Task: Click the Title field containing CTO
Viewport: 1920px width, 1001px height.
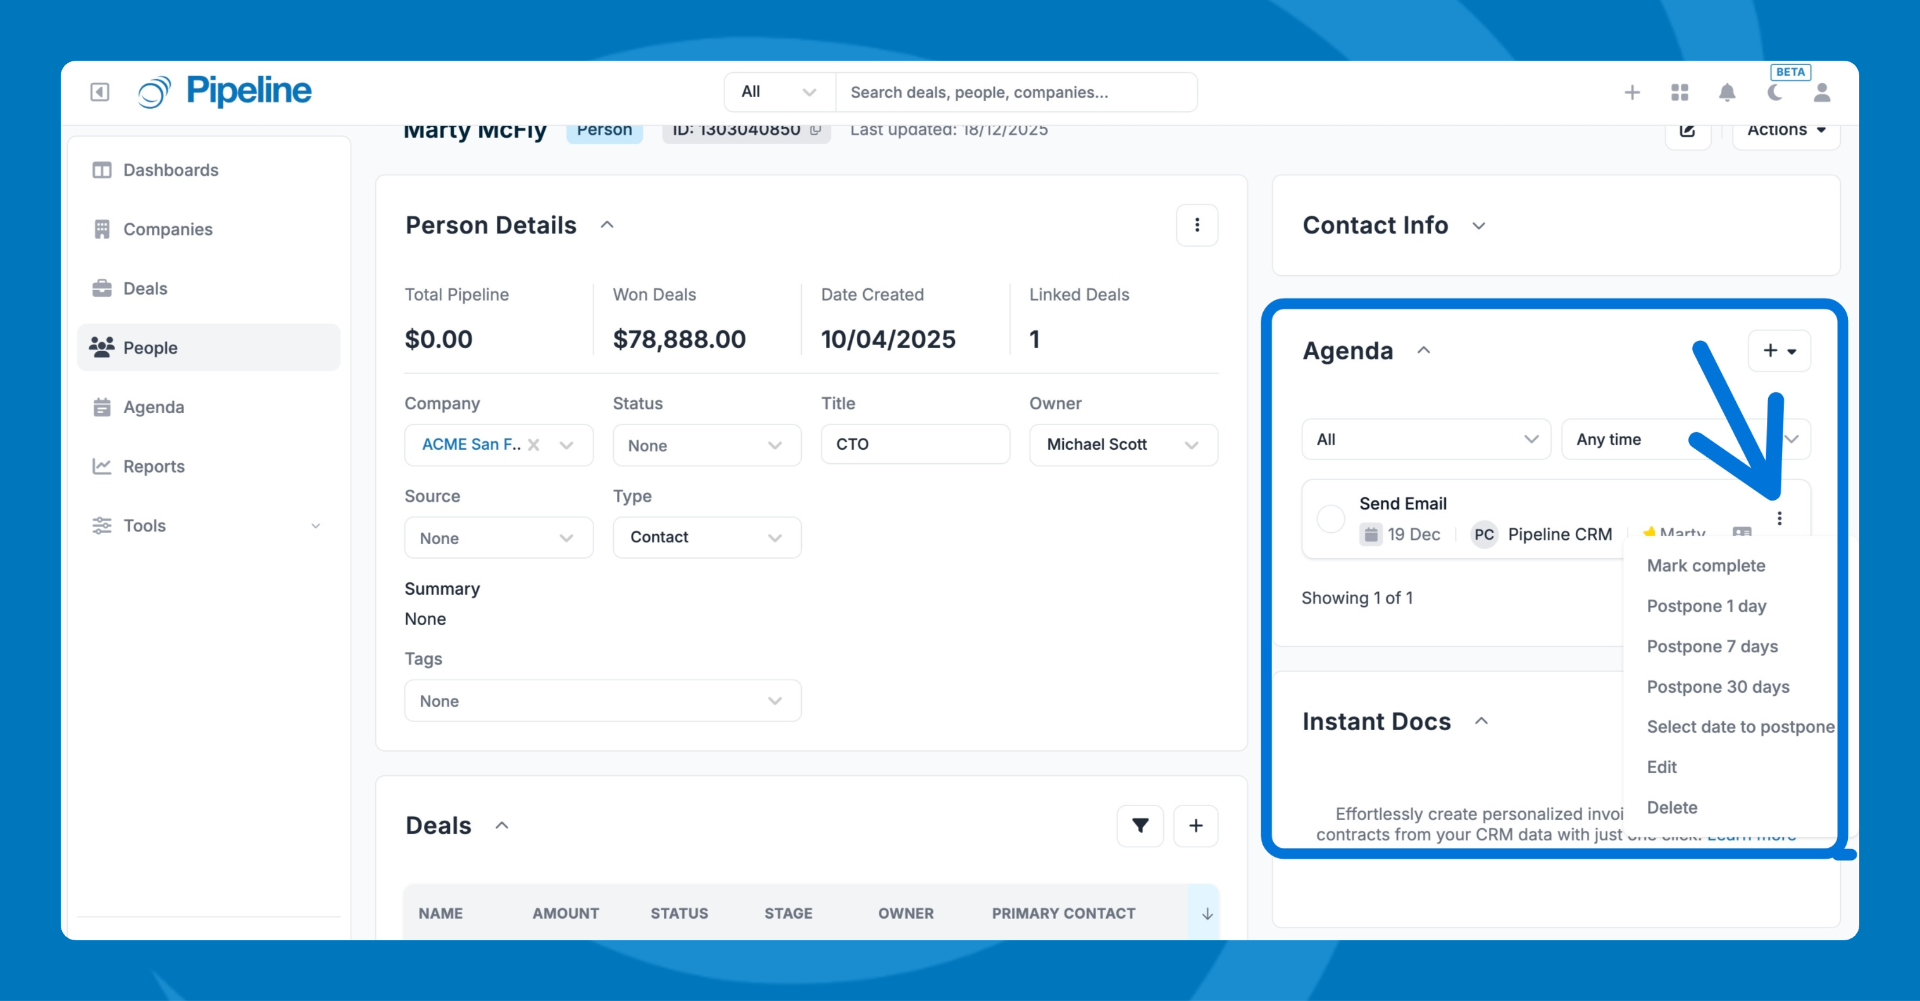Action: point(914,444)
